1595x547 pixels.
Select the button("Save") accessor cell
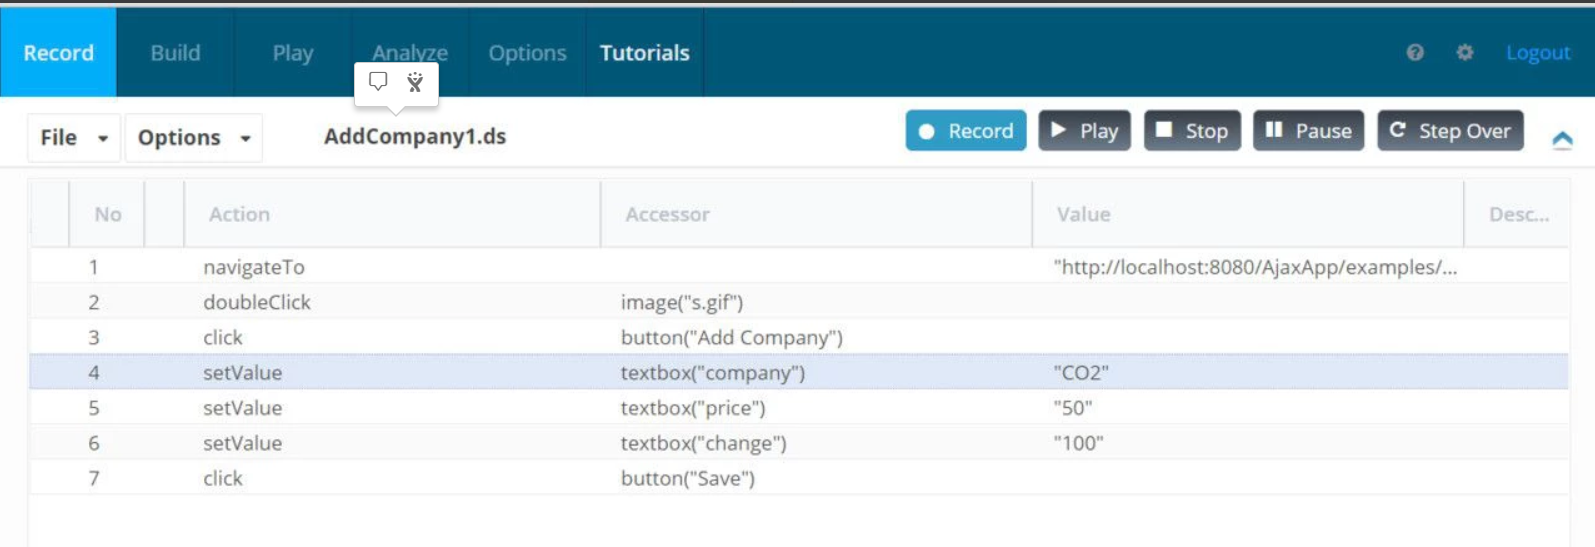pyautogui.click(x=688, y=478)
